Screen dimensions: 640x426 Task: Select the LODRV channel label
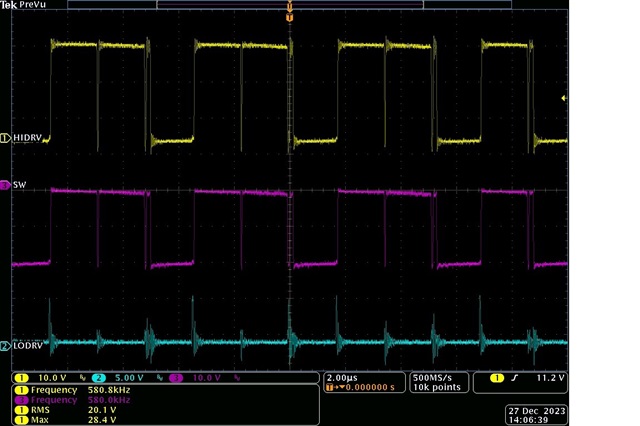click(28, 346)
